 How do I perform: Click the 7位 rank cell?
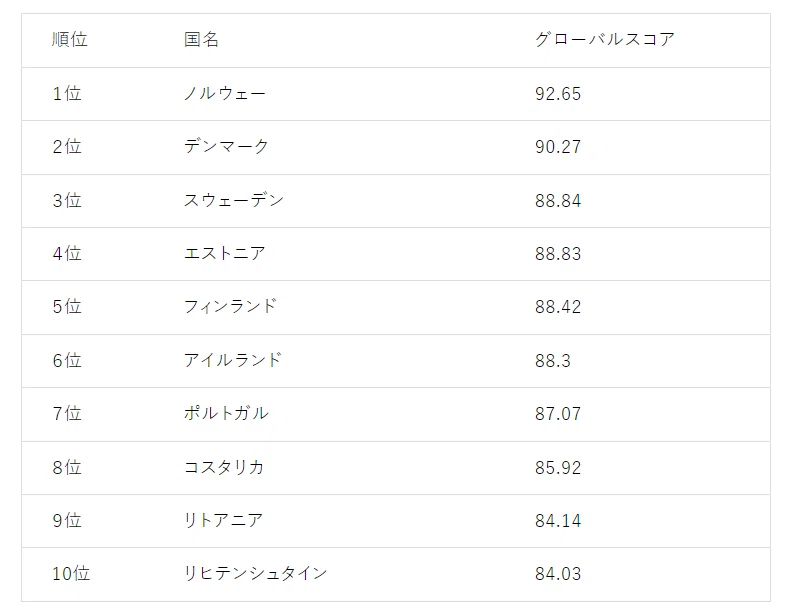(67, 414)
